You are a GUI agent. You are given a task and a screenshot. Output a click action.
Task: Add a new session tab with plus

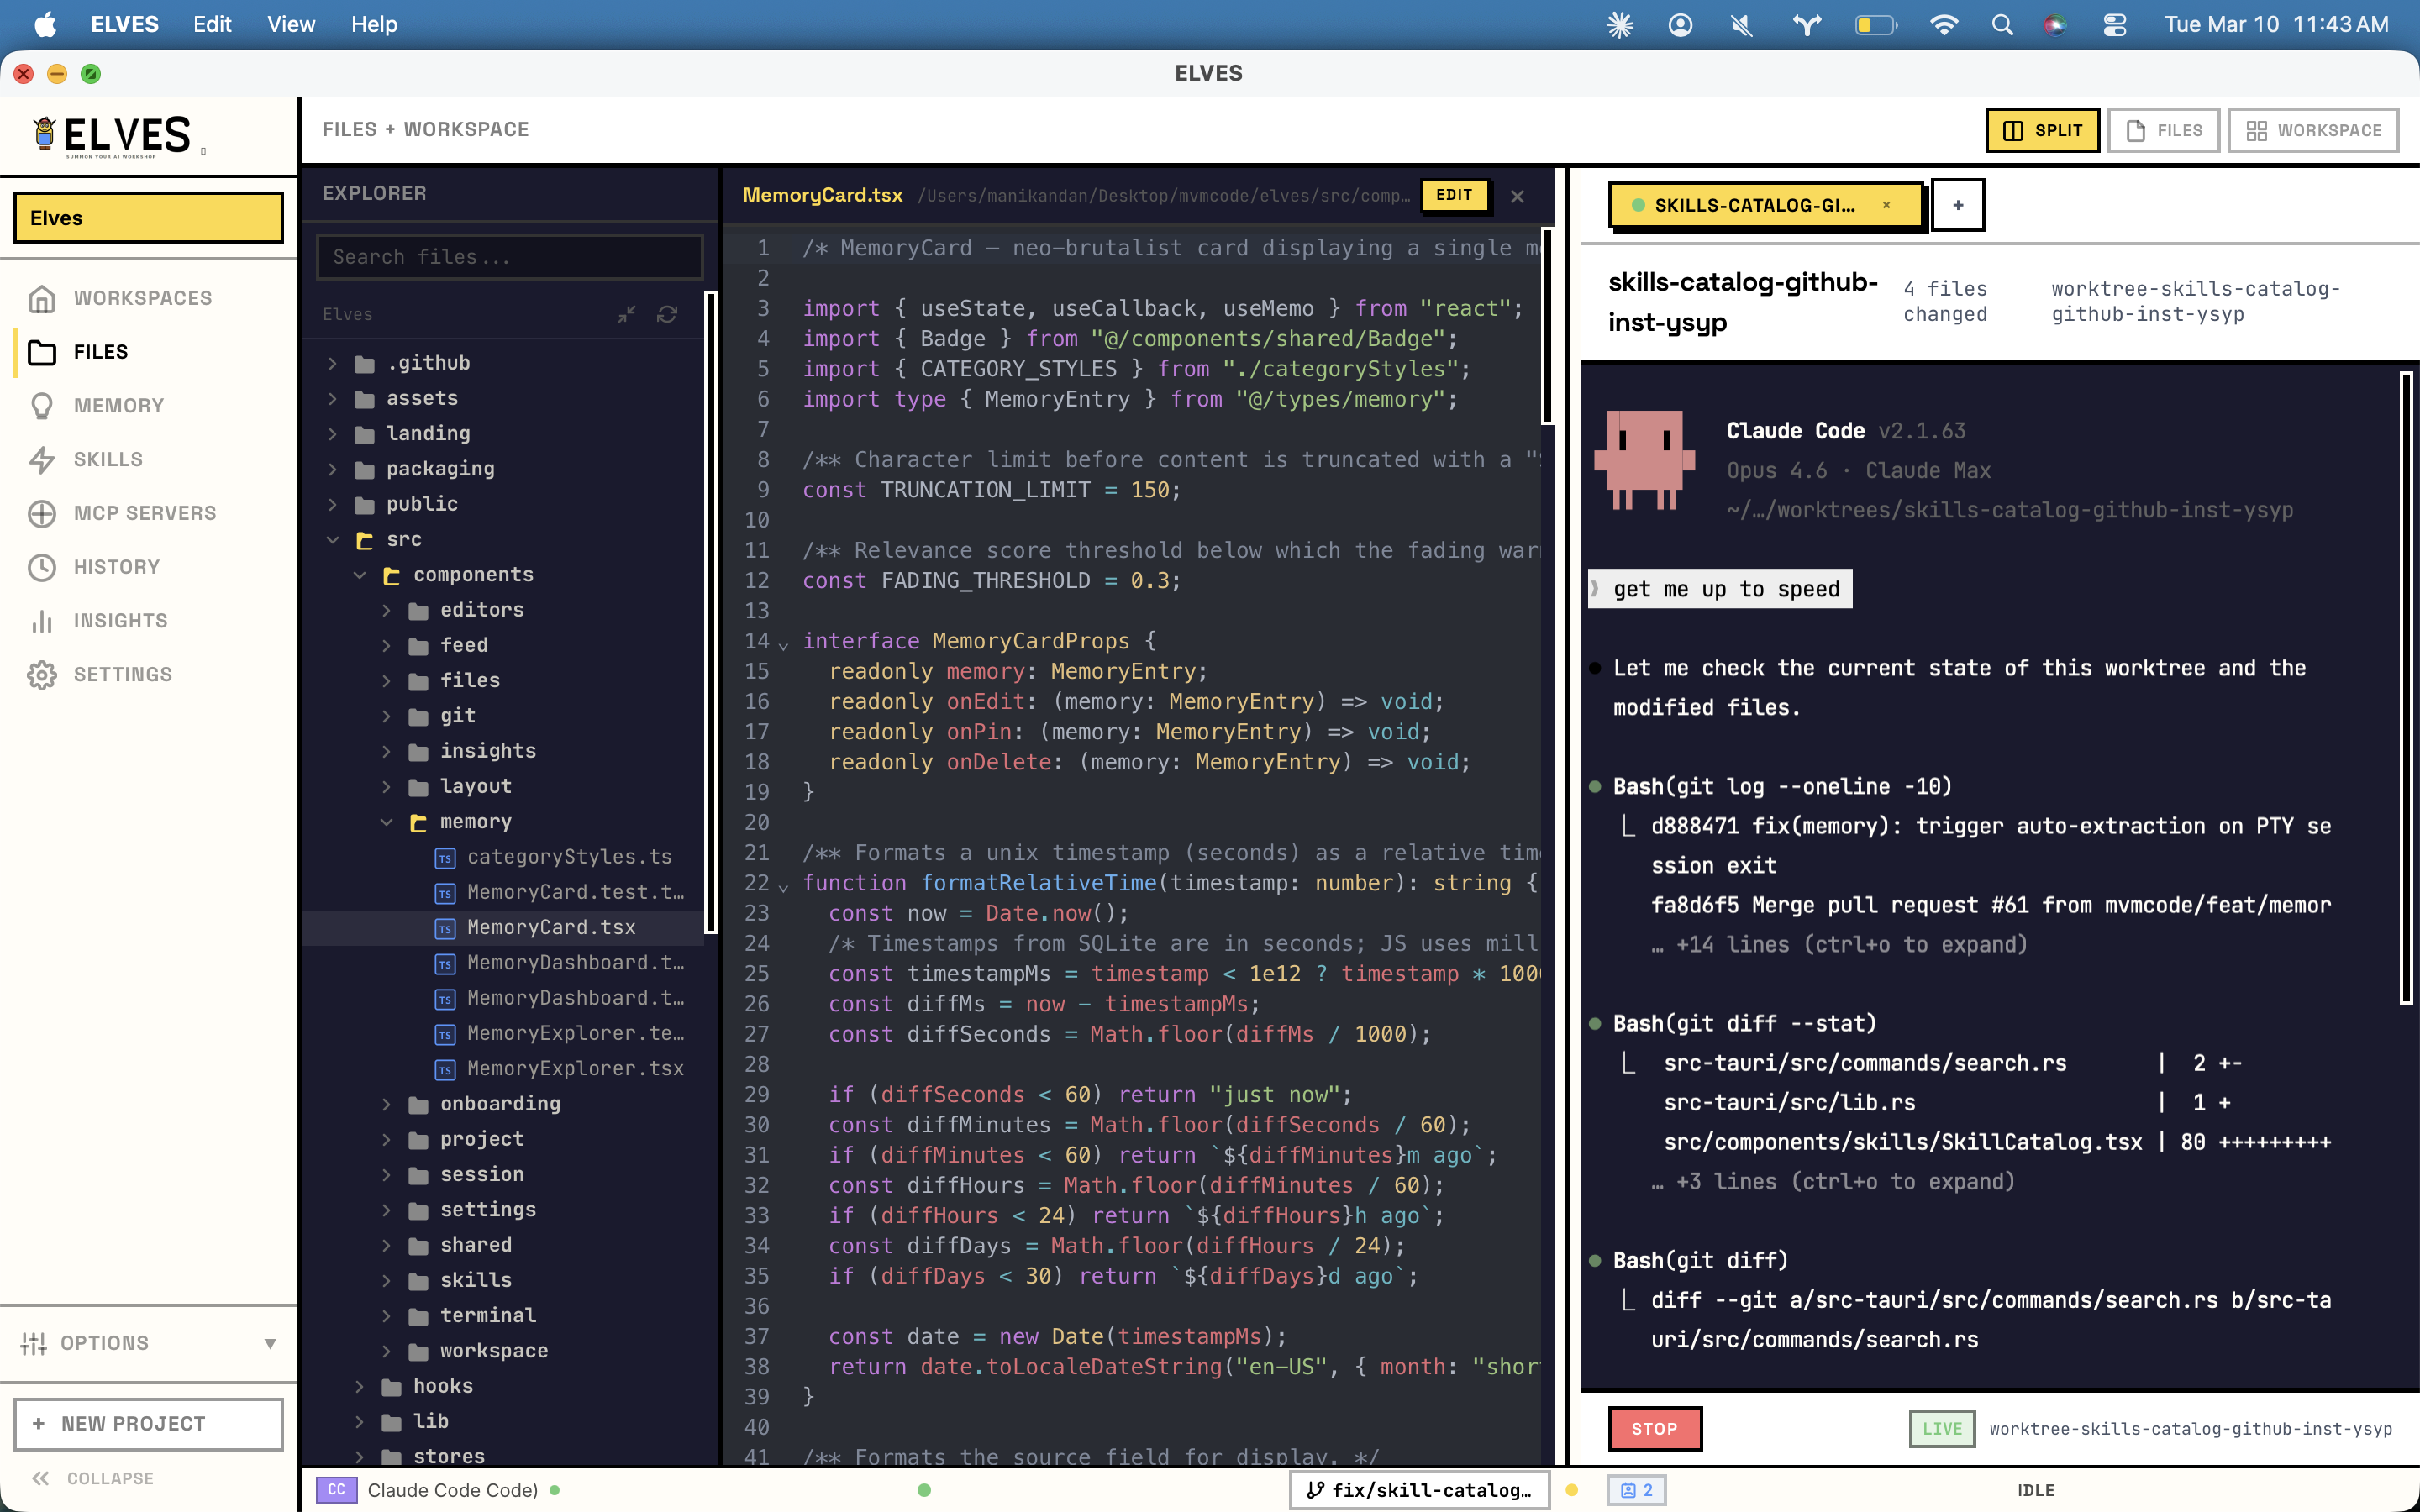pyautogui.click(x=1957, y=205)
